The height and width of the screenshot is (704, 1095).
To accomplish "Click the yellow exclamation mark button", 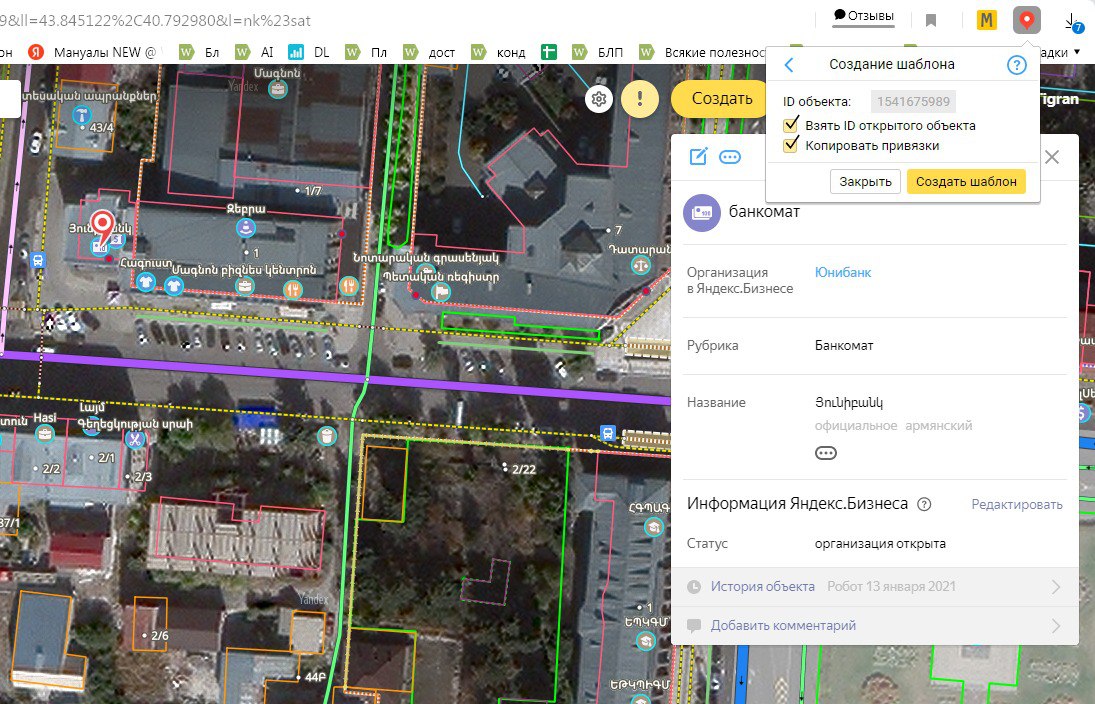I will coord(640,99).
